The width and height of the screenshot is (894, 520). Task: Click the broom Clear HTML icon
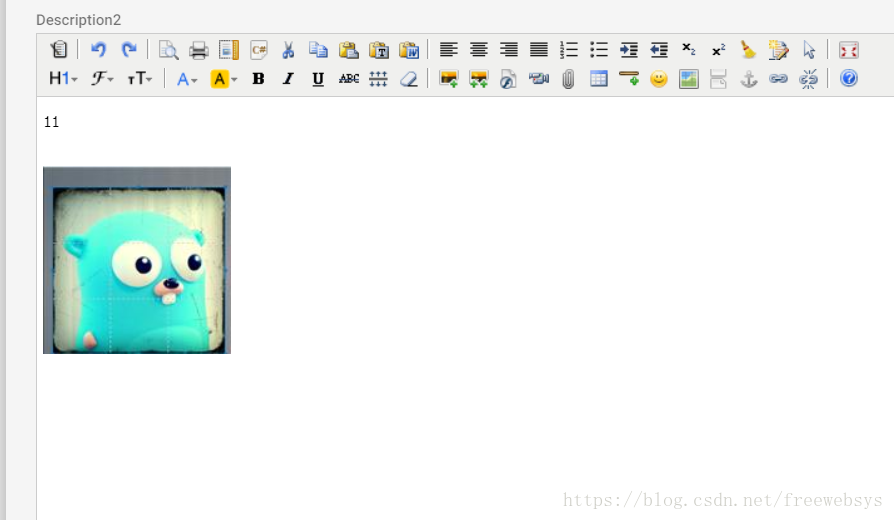tap(748, 50)
